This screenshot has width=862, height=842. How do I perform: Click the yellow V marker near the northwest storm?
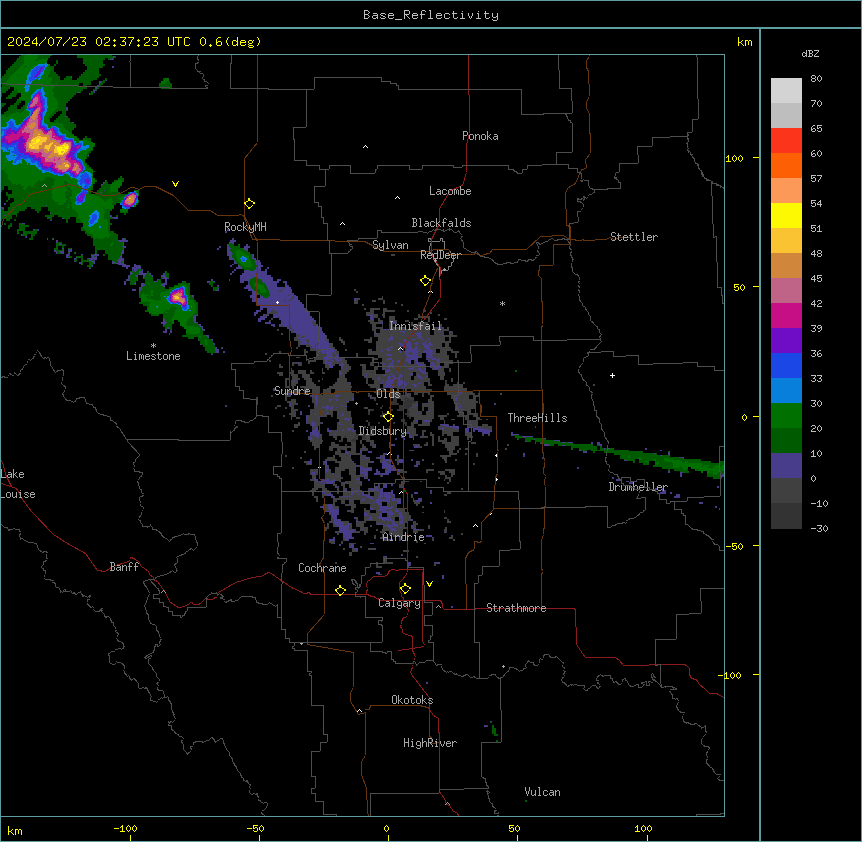coord(175,184)
